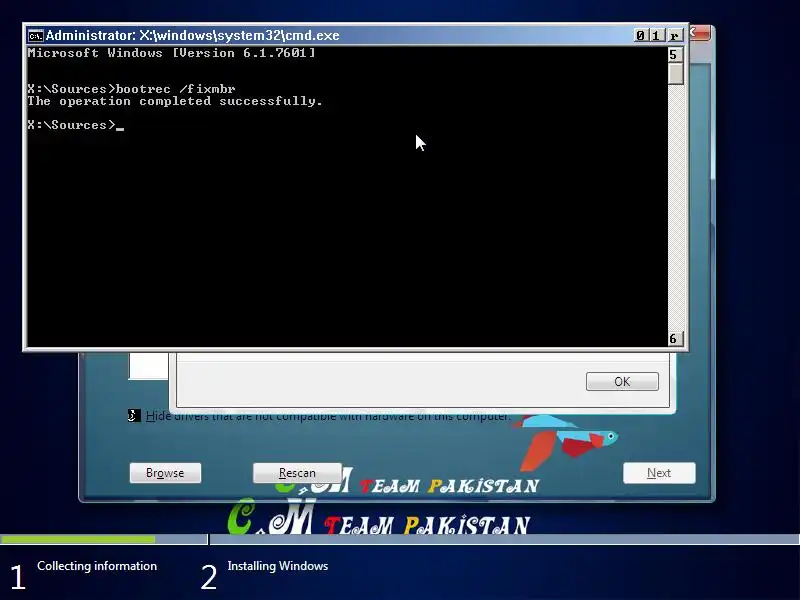Click the 'bootrec /fixmbr' command line
800x600 pixels.
pyautogui.click(x=132, y=89)
